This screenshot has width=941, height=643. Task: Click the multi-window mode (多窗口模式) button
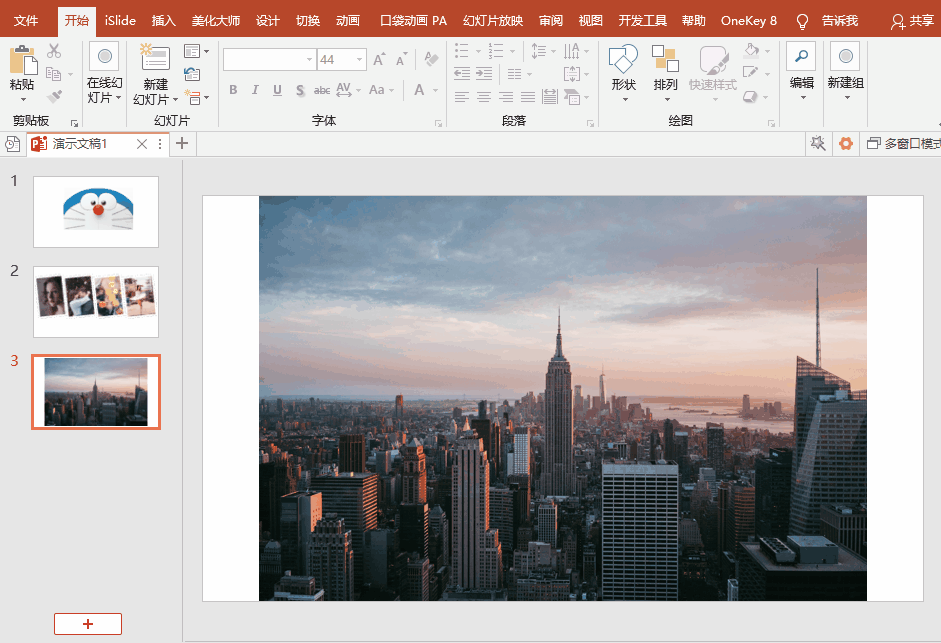[903, 143]
